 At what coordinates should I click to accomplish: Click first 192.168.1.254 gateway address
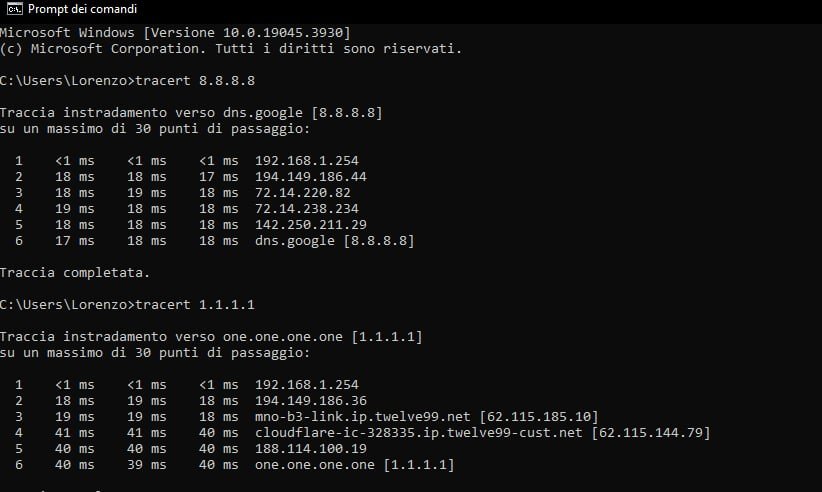(x=307, y=161)
